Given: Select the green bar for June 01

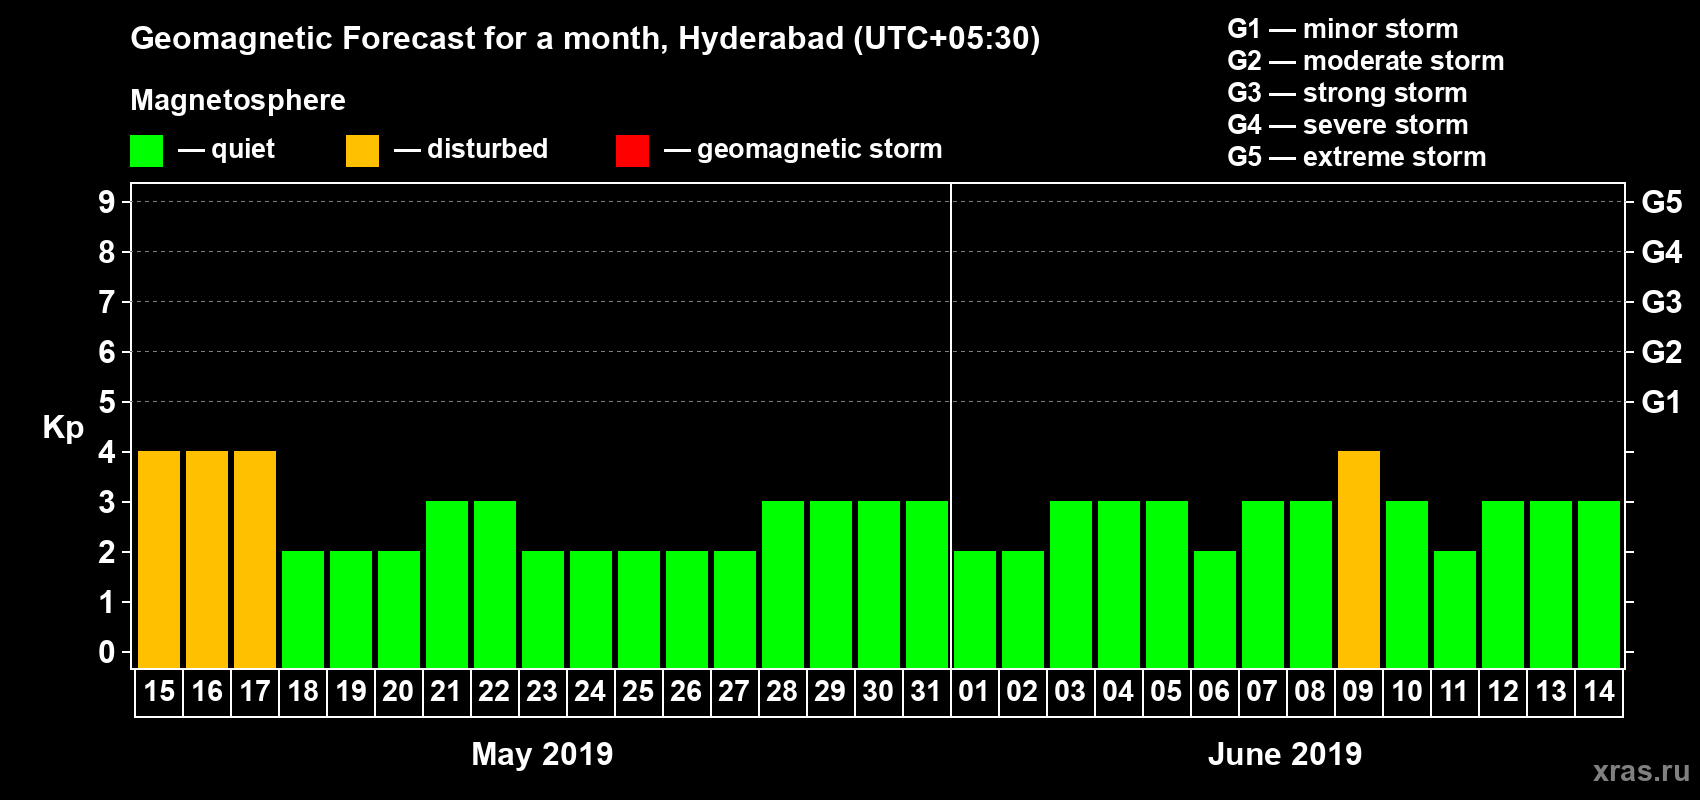Looking at the screenshot, I should pos(975,610).
